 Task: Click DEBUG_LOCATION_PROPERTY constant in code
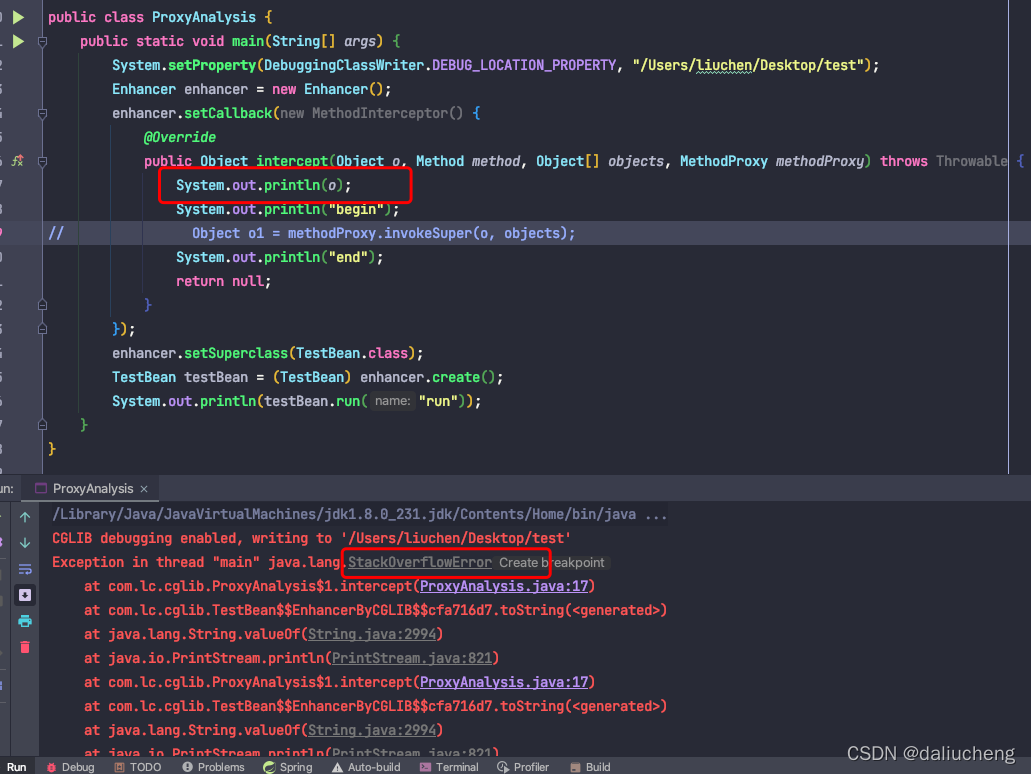523,65
